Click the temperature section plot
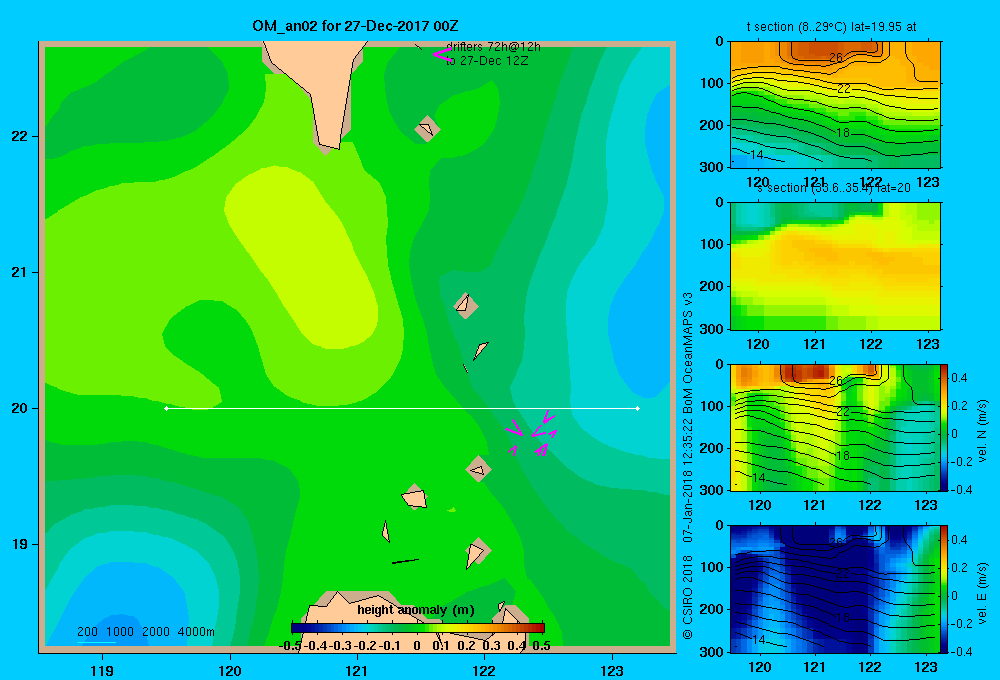This screenshot has height=680, width=1000. coord(835,104)
